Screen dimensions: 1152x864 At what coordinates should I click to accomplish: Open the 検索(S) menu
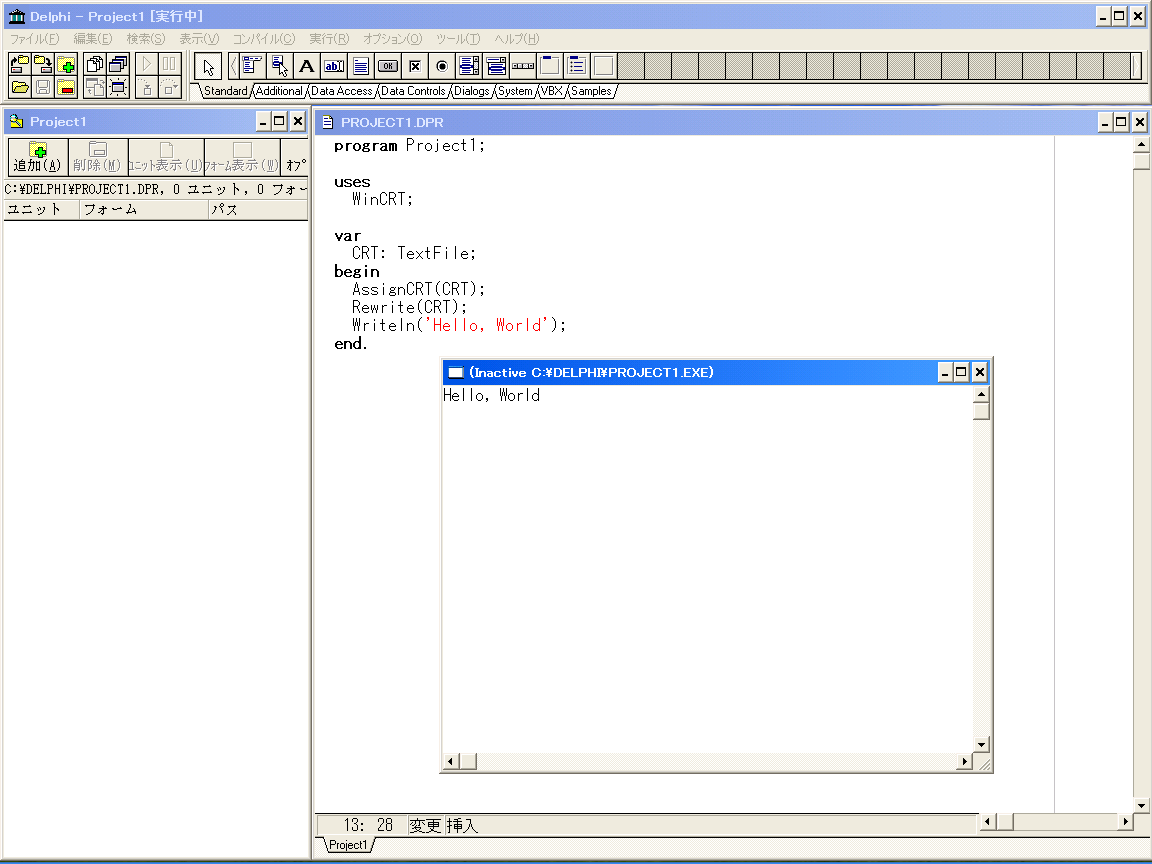[x=145, y=39]
